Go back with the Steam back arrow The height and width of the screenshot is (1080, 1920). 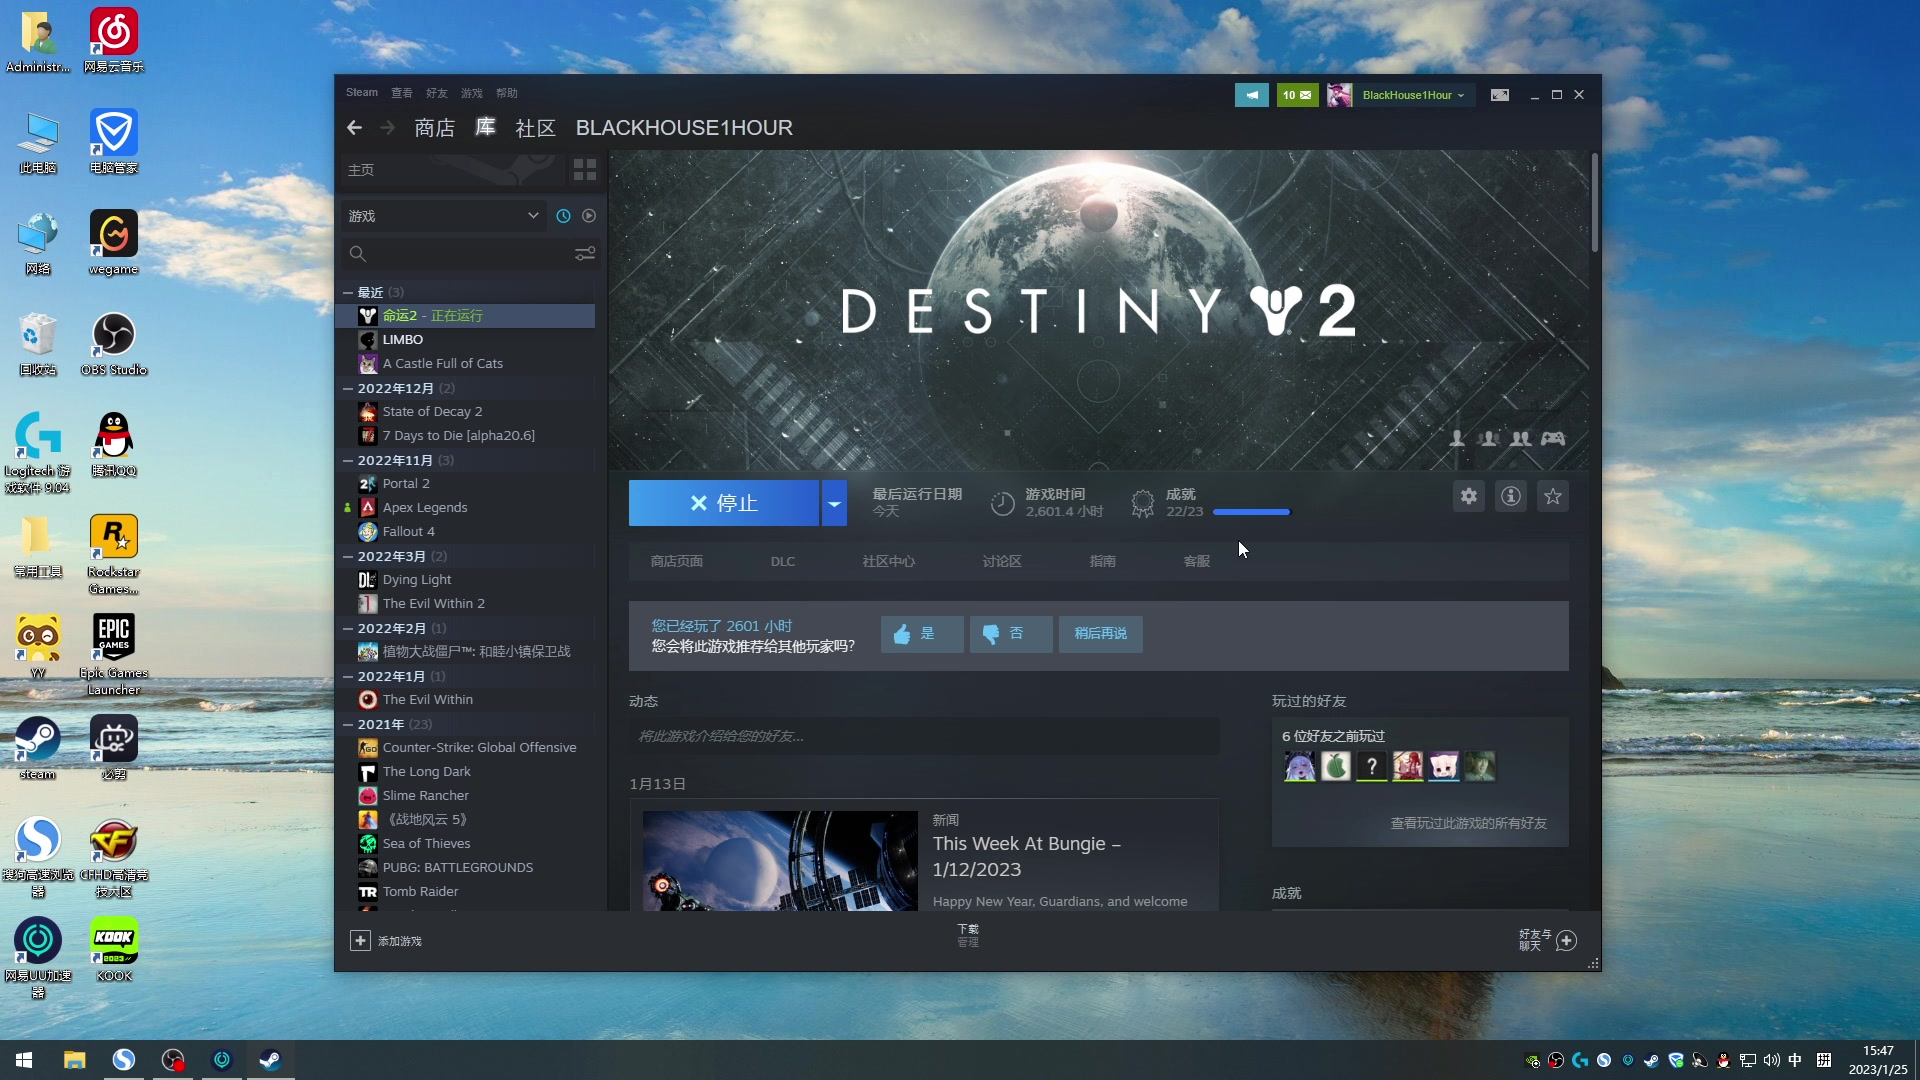click(354, 128)
